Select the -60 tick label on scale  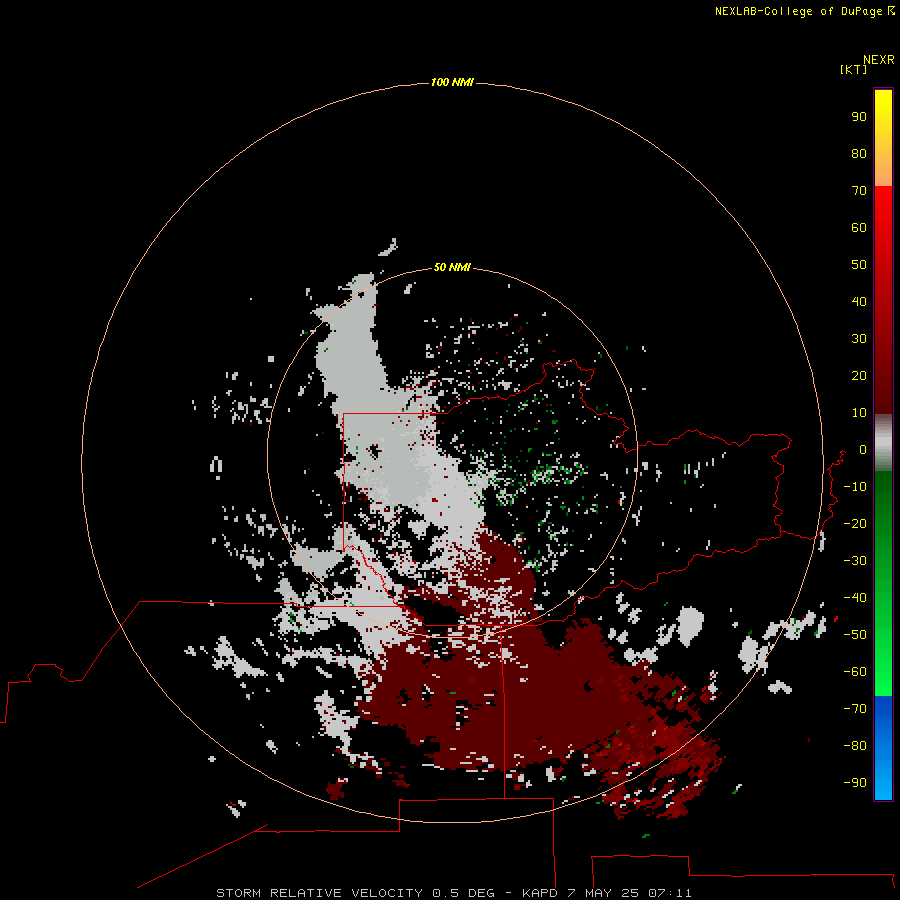(x=855, y=672)
